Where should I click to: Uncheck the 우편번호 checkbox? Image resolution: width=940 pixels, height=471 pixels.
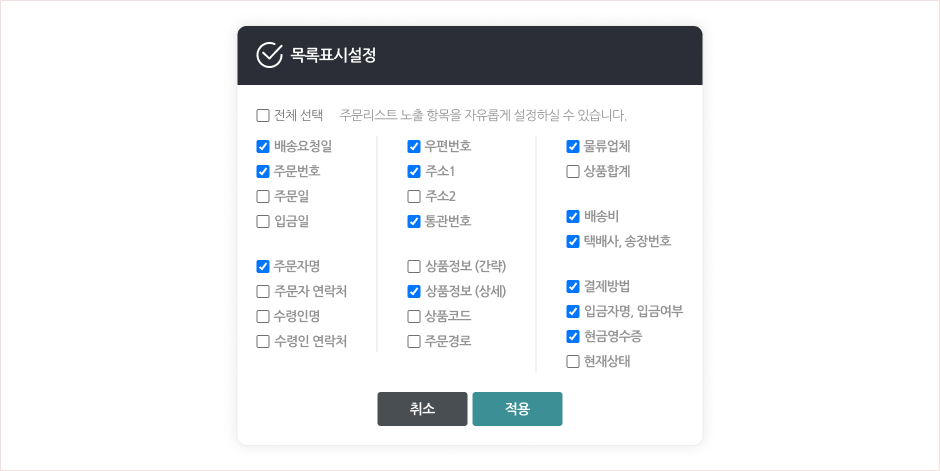coord(414,146)
